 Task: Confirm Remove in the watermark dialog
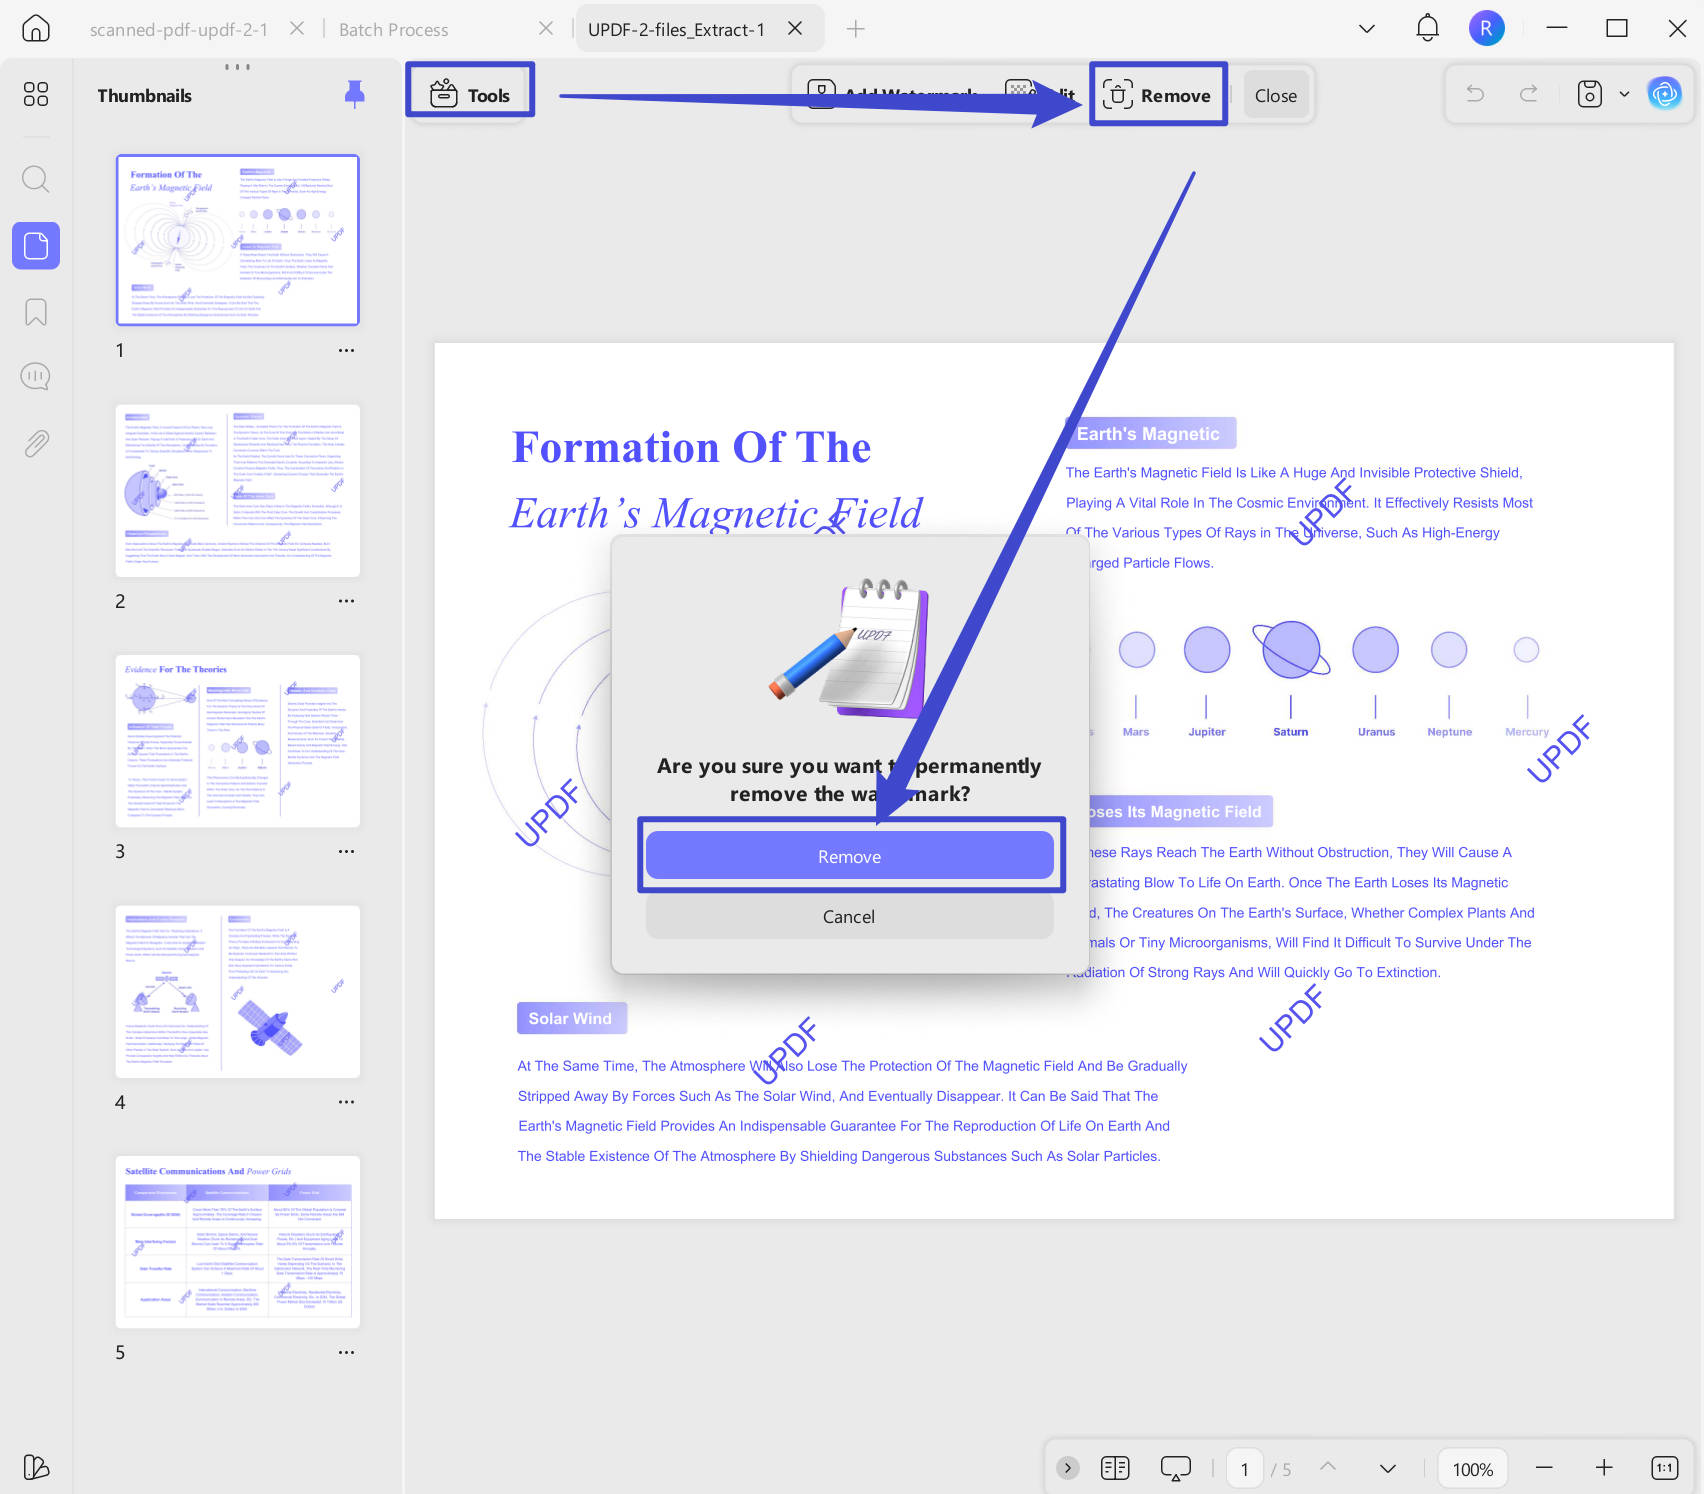pos(849,856)
